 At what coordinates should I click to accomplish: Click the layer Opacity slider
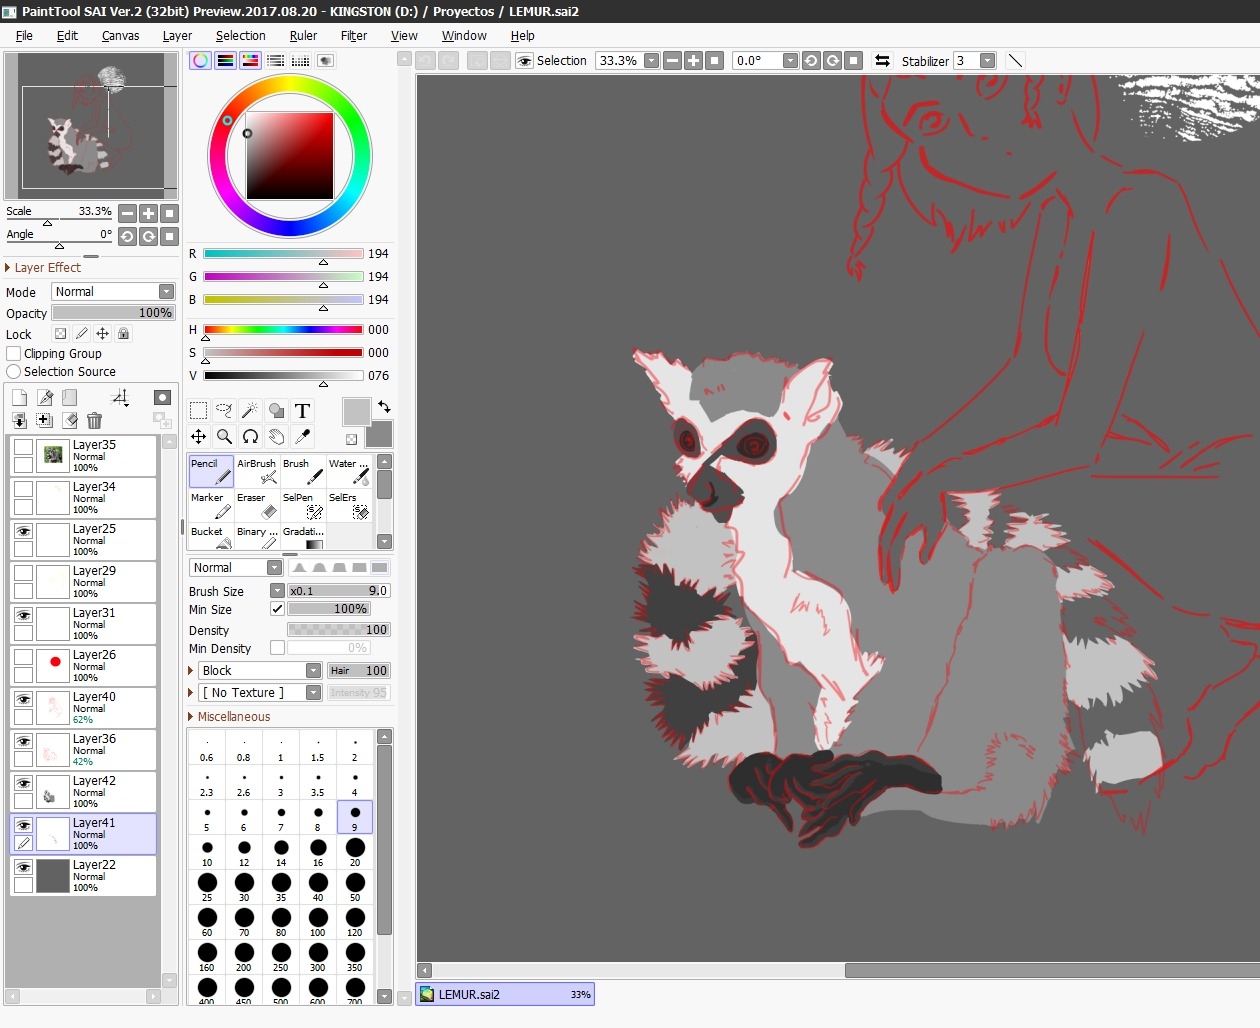point(113,313)
